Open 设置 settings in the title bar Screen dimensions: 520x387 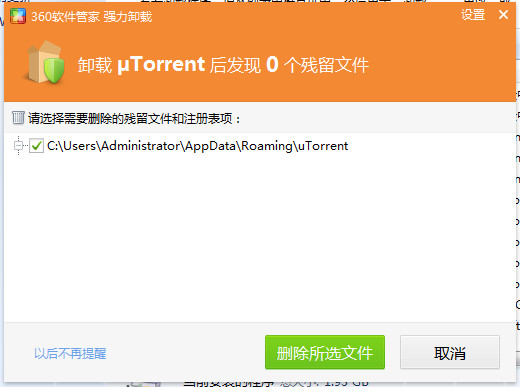473,15
